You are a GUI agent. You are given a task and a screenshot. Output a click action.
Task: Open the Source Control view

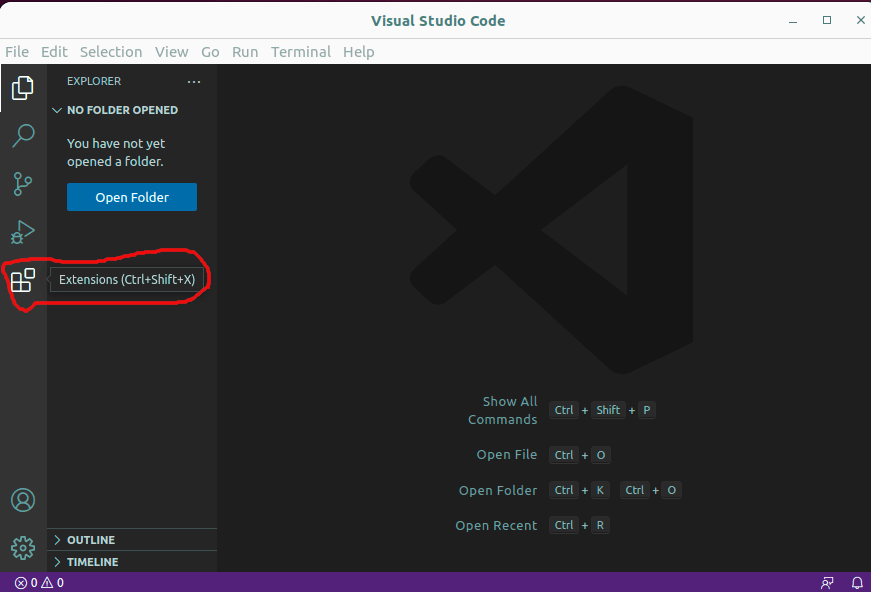tap(22, 184)
